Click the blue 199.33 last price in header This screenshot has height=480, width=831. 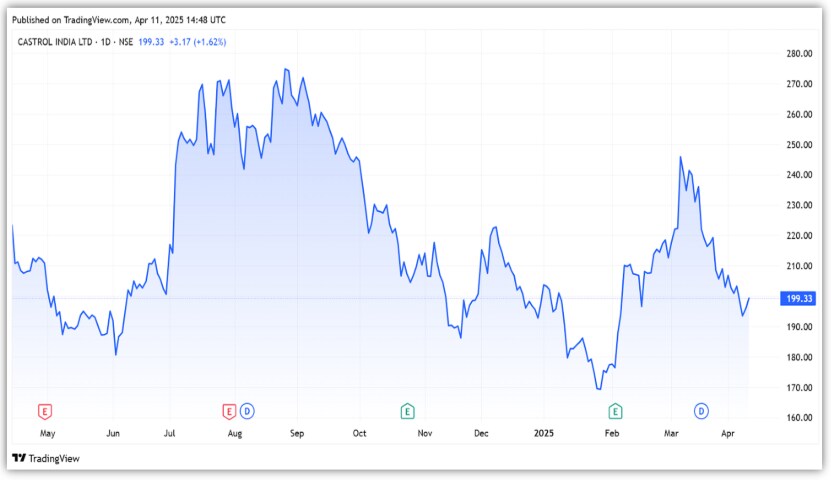tap(151, 42)
